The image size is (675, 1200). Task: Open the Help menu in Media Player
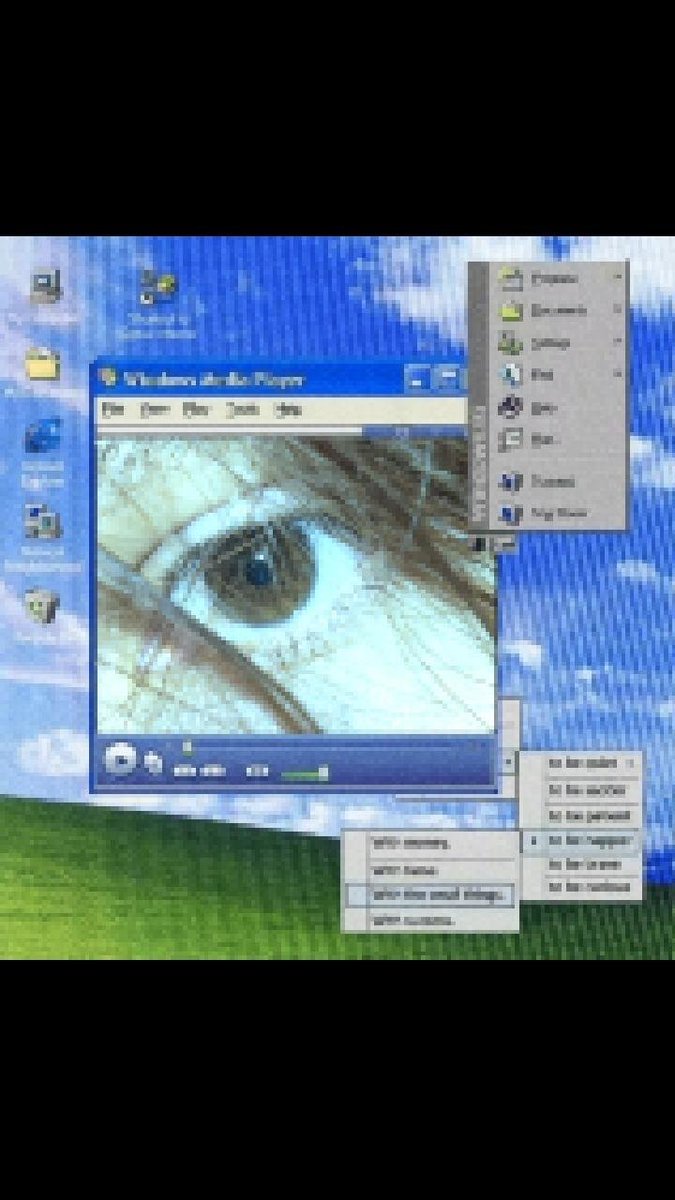(287, 410)
